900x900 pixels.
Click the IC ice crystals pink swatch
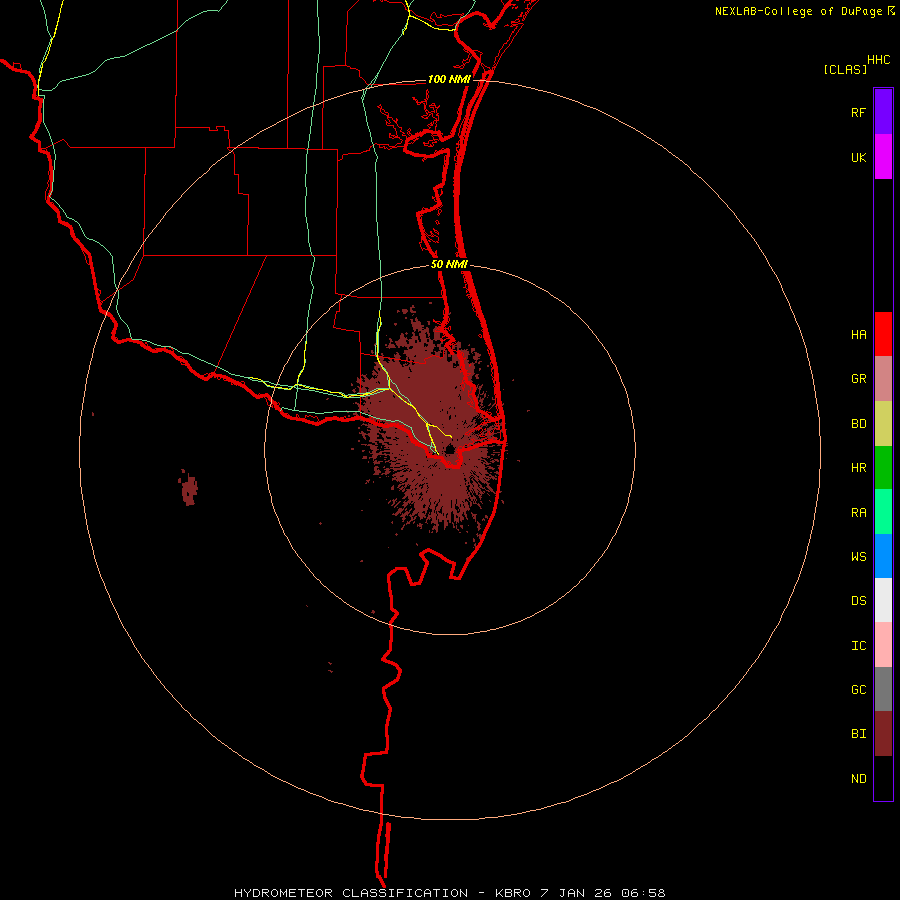coord(883,645)
